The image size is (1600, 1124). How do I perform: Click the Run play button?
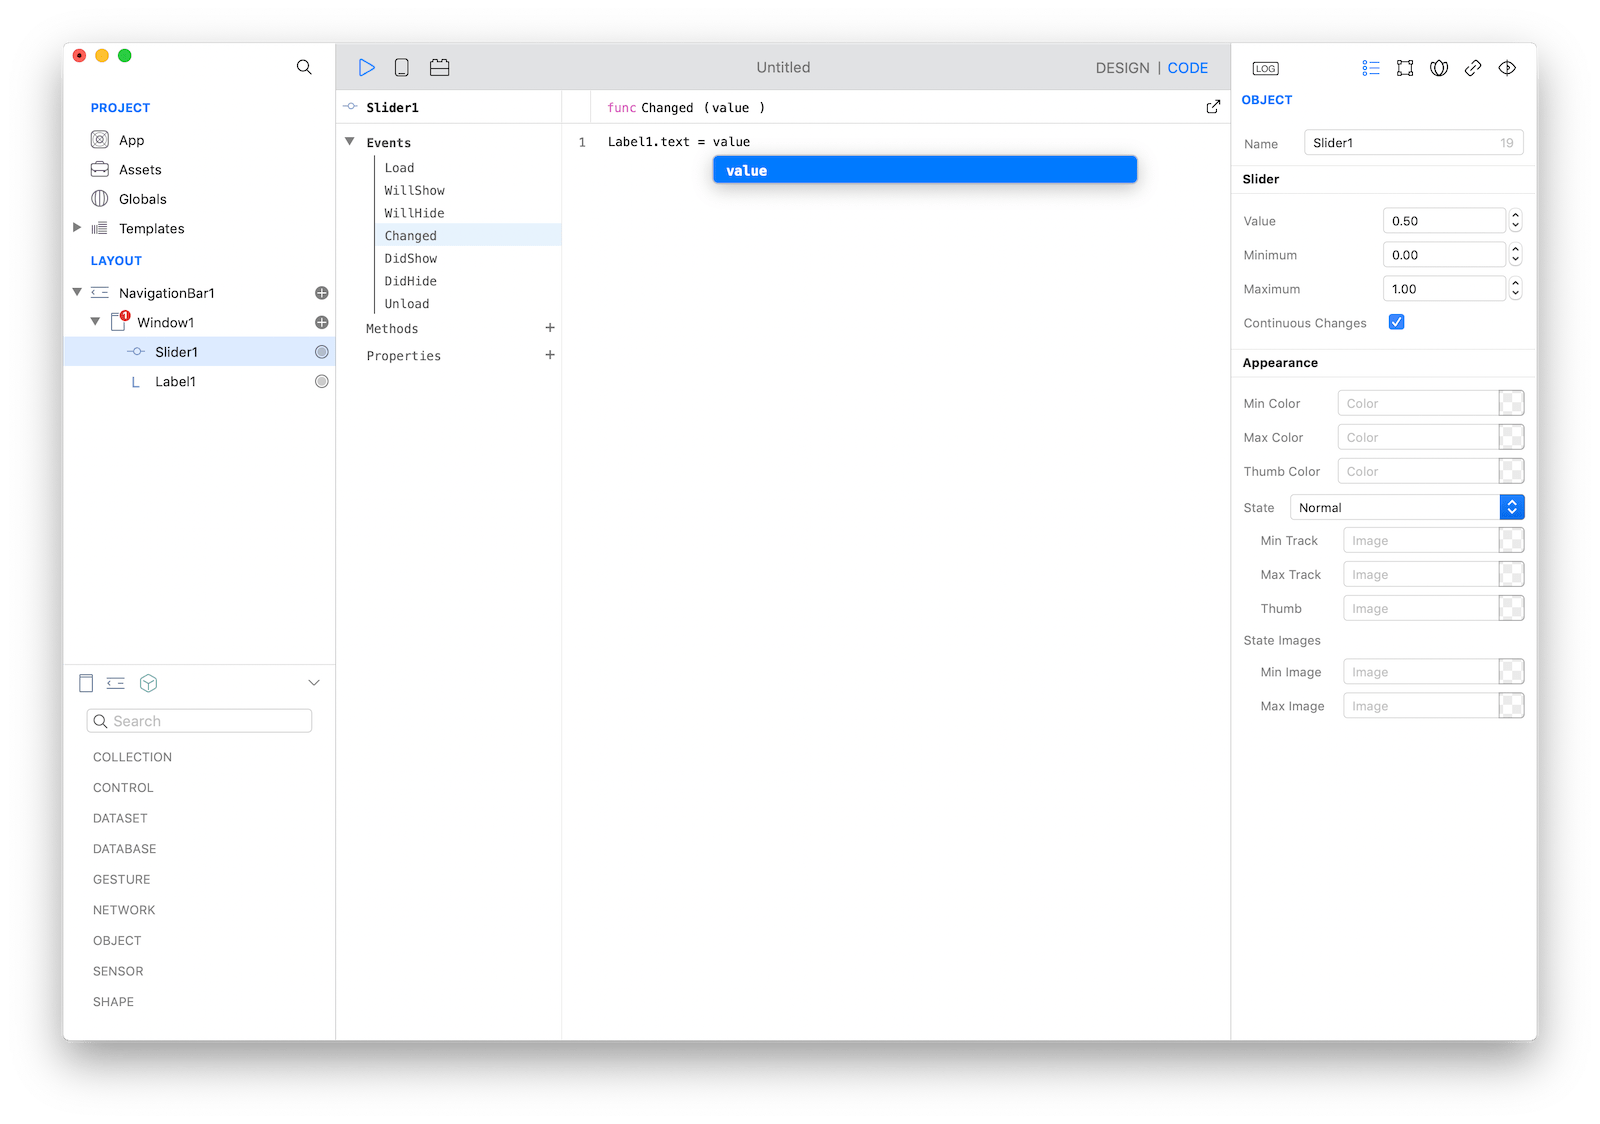tap(367, 68)
